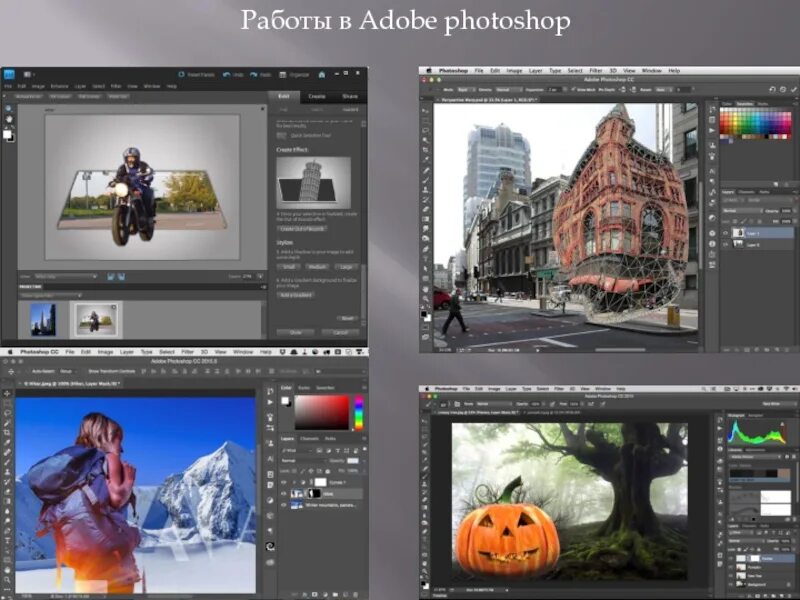Open blend mode Normal dropdown in mountains window
Image resolution: width=800 pixels, height=600 pixels.
pos(303,461)
